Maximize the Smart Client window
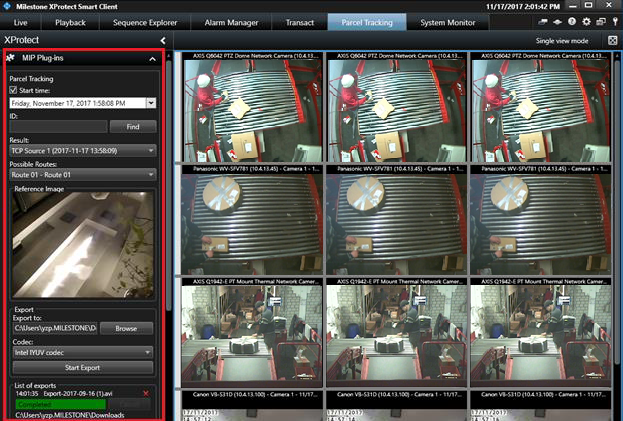 coord(588,6)
